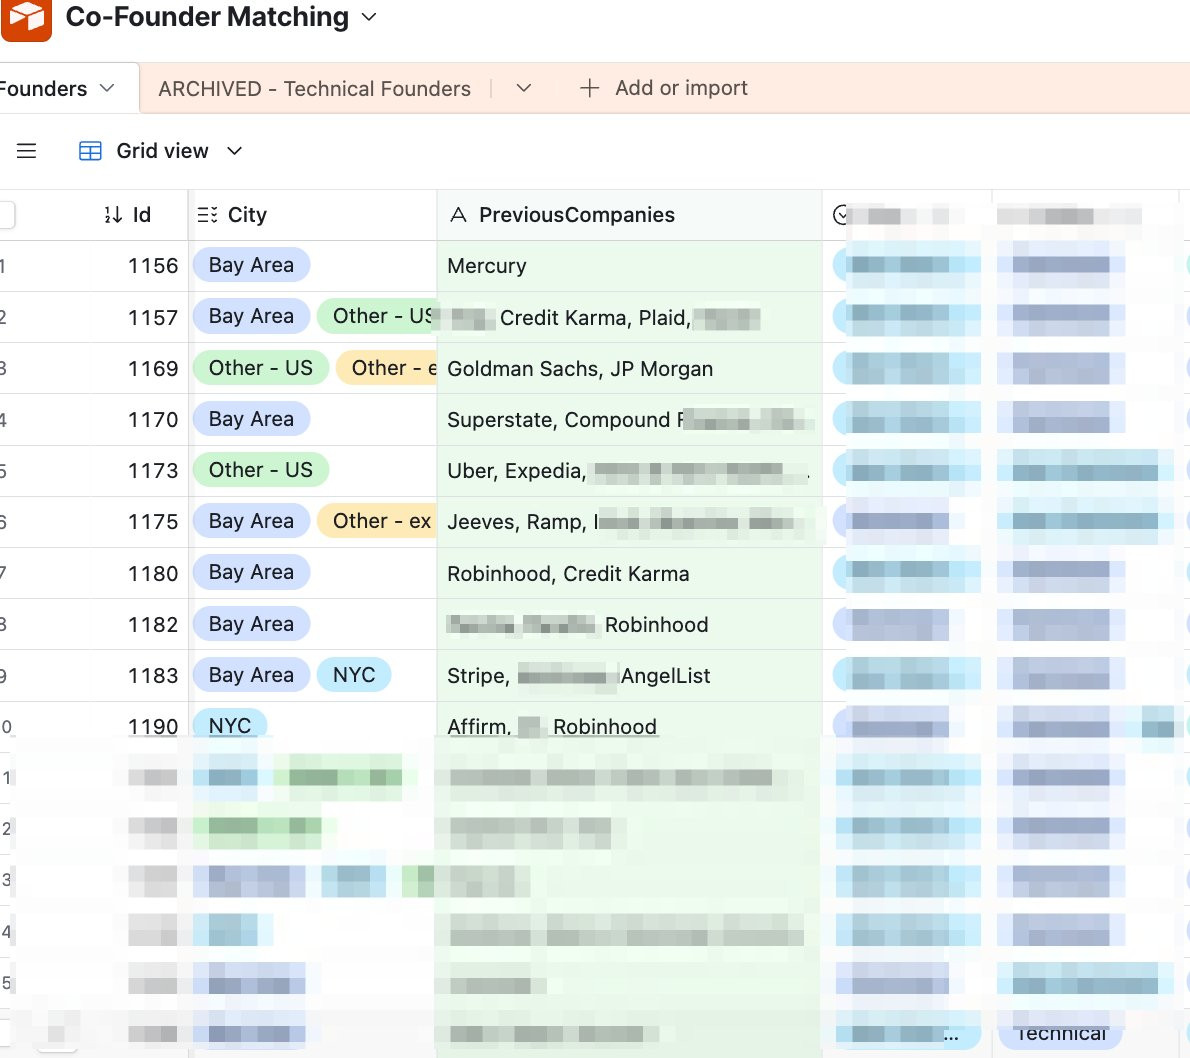Screen dimensions: 1190x1058
Task: Open the Grid view options menu
Action: coord(162,151)
